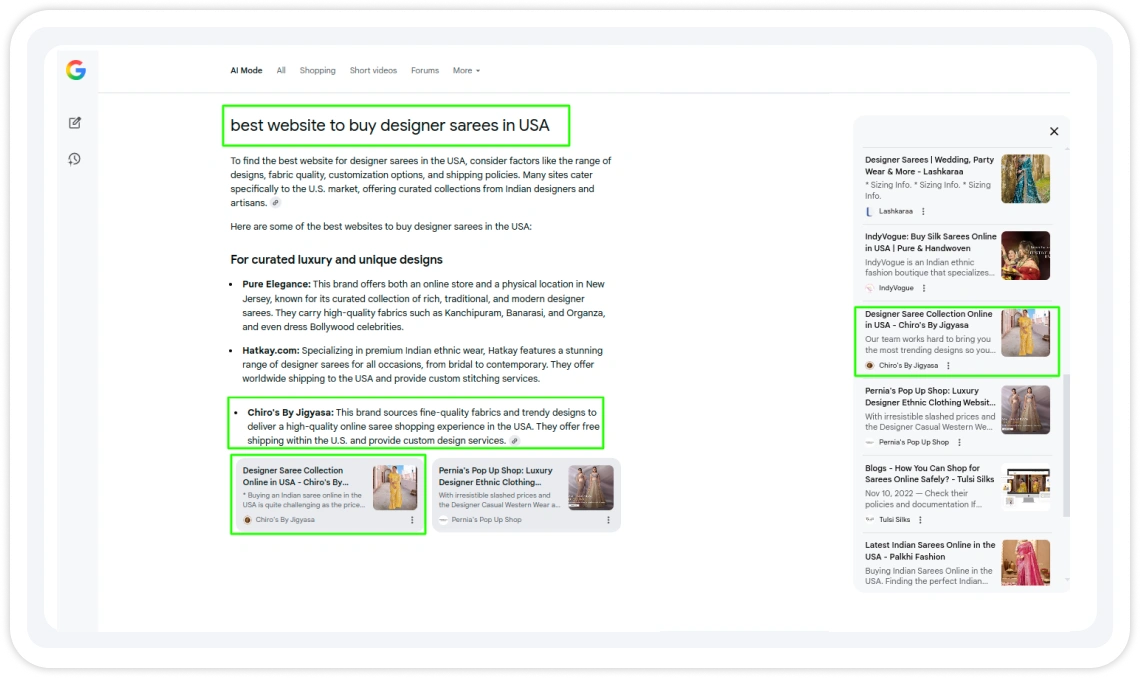Open Designer Saree Collection Chiro's link in side panel
The height and width of the screenshot is (678, 1140).
[928, 320]
